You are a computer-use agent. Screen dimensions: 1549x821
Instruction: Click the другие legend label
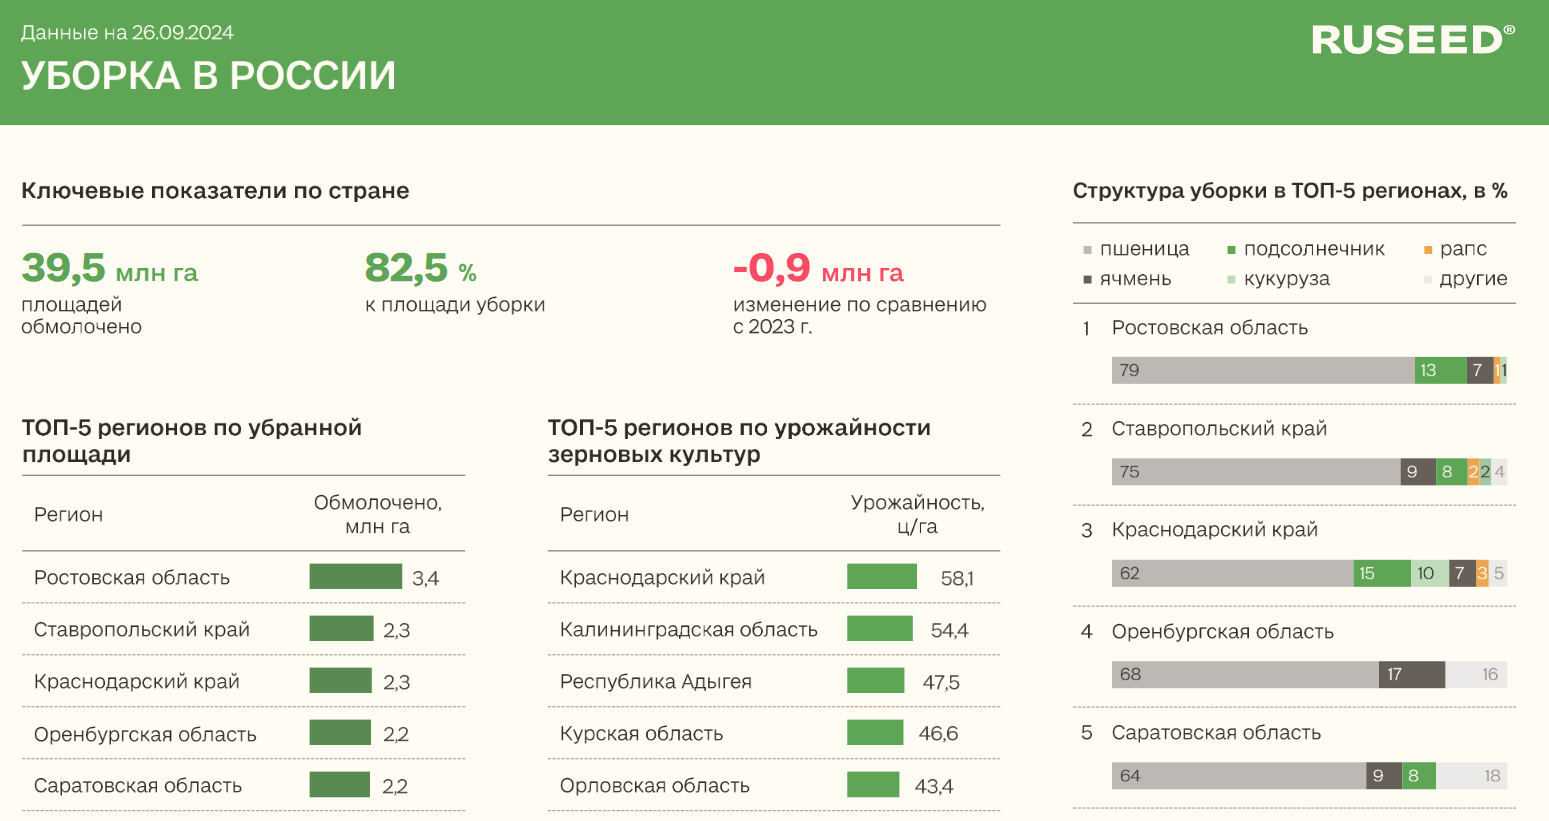pos(1472,279)
